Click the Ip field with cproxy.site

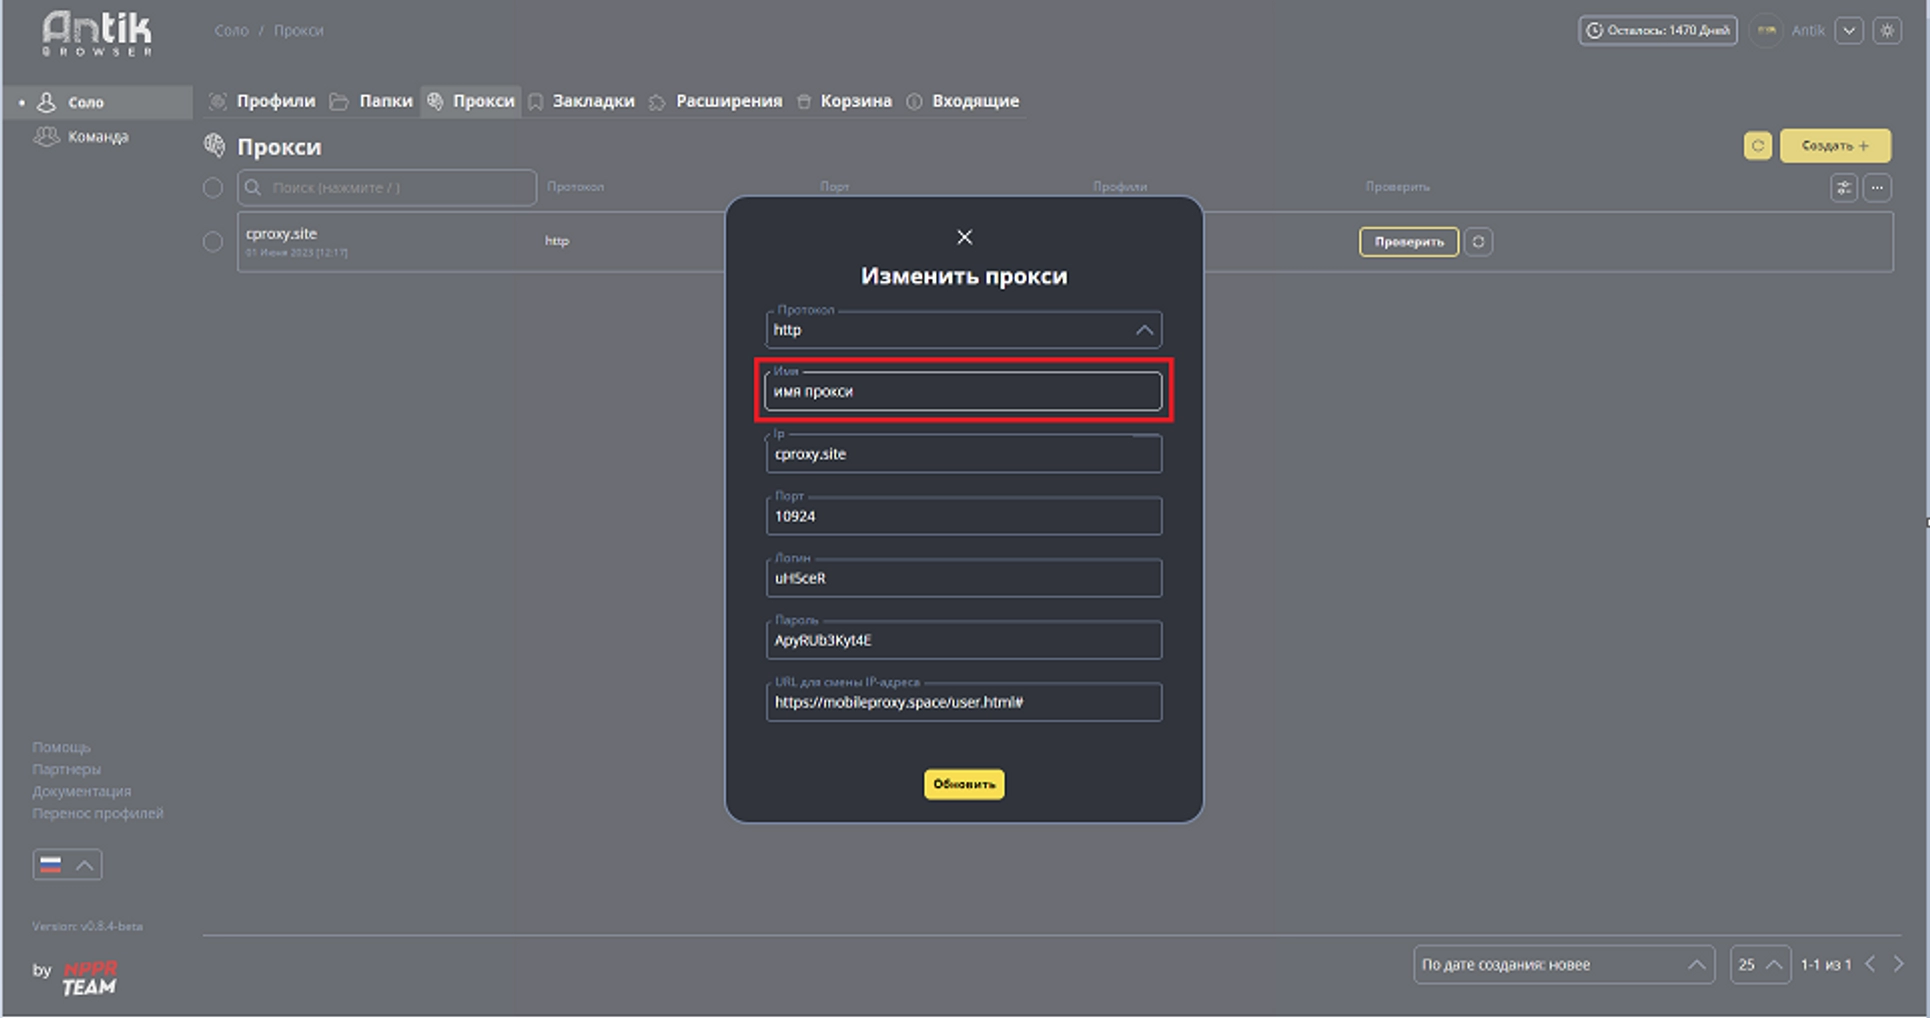[964, 454]
